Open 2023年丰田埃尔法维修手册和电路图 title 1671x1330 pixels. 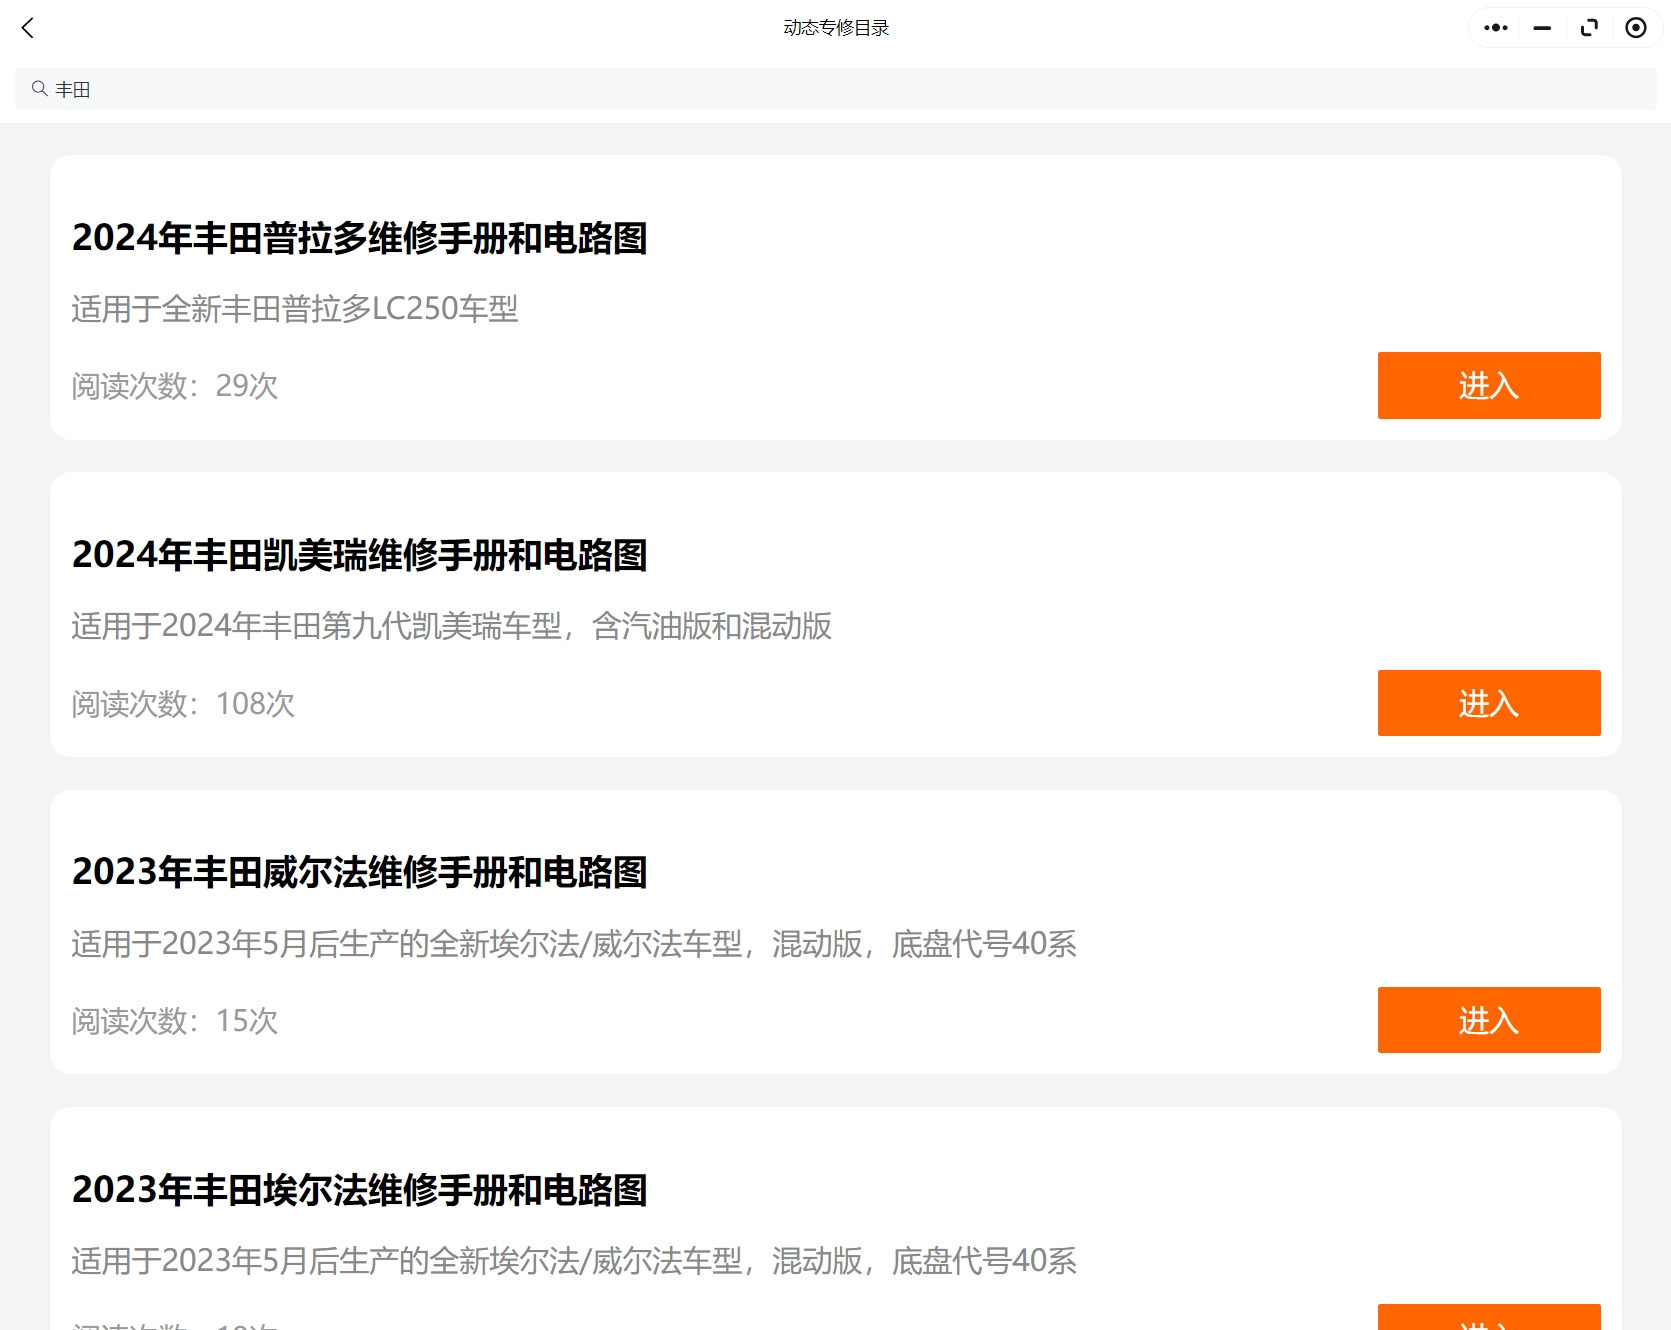[359, 1192]
